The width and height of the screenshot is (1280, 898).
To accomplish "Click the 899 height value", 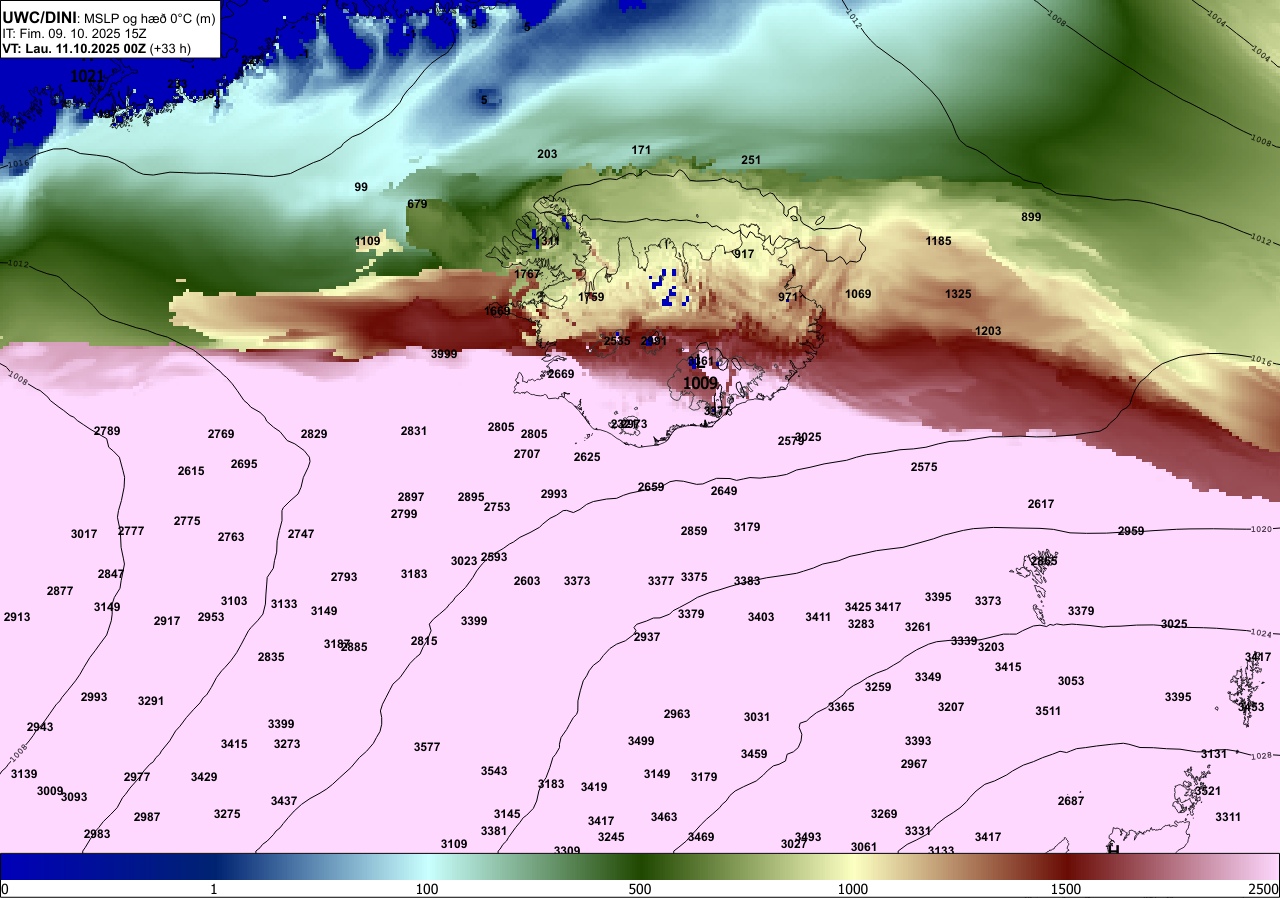I will pyautogui.click(x=1031, y=217).
